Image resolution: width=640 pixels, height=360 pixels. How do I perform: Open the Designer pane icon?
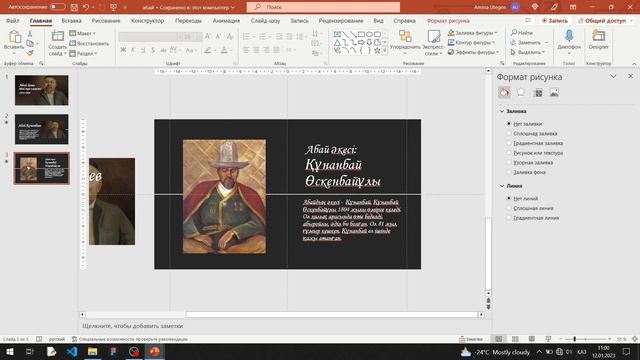click(x=598, y=36)
